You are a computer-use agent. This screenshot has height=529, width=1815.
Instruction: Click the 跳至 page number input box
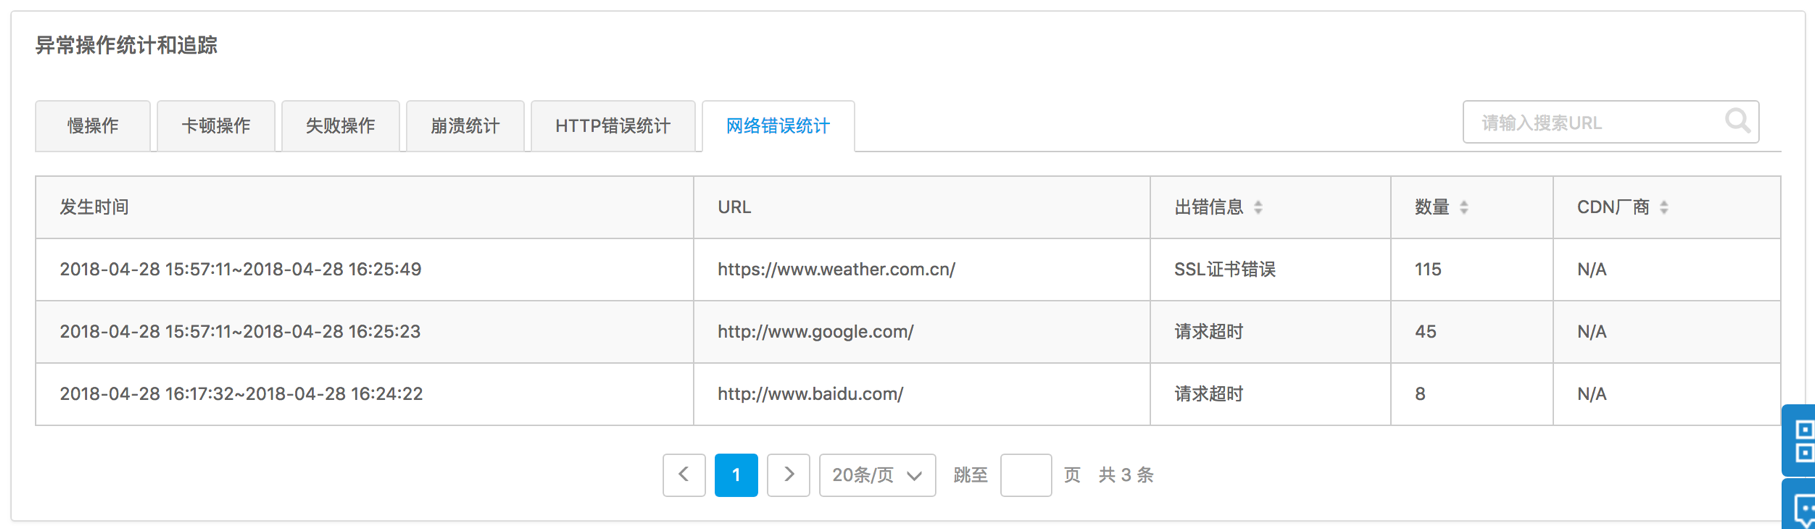pos(1026,475)
